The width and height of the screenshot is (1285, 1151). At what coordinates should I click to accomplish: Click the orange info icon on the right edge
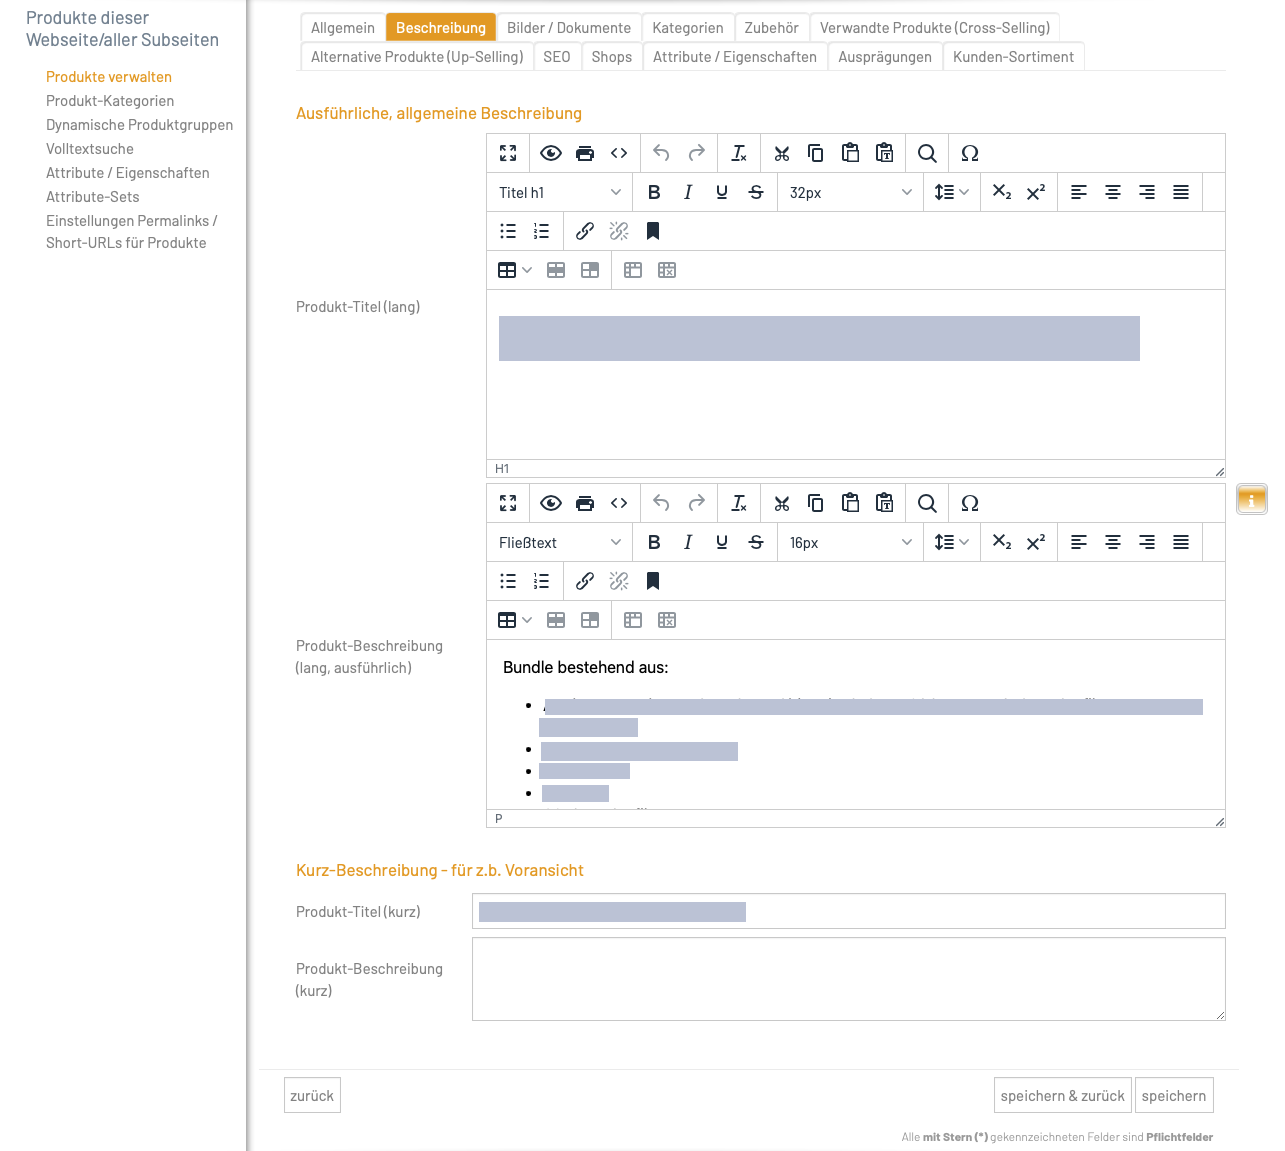[1251, 499]
